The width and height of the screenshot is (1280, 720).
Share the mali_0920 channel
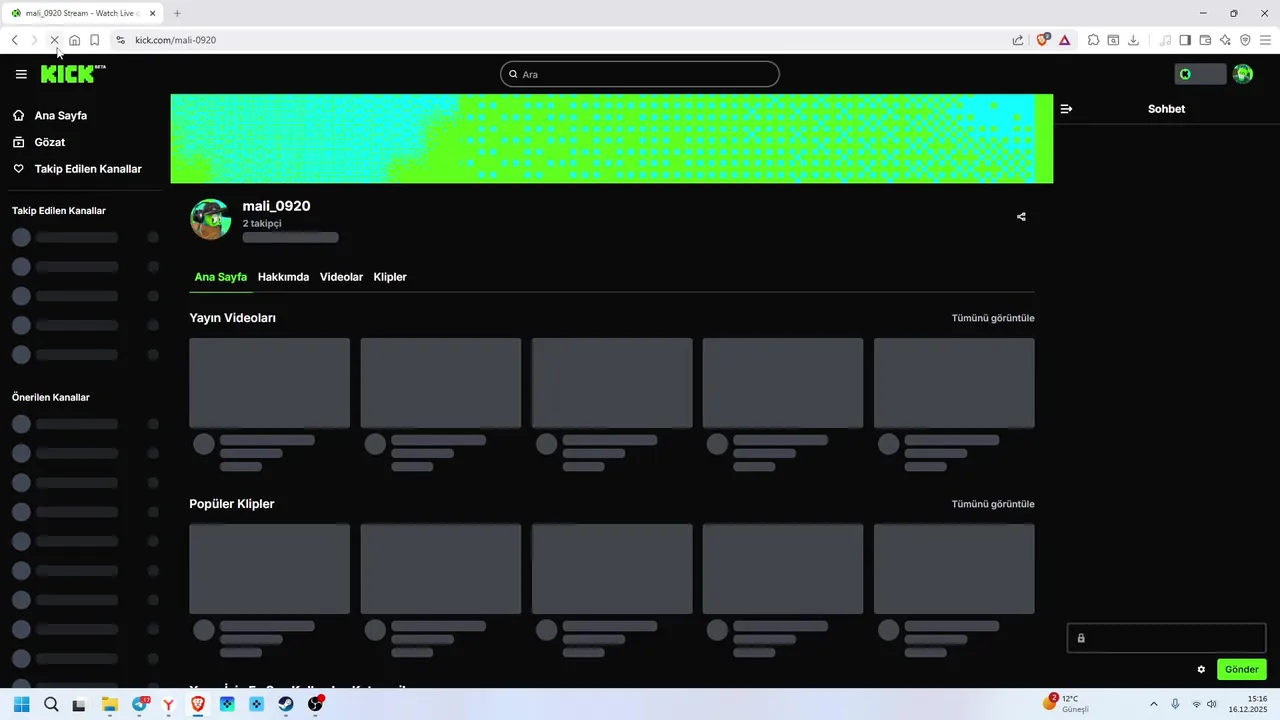(x=1021, y=217)
